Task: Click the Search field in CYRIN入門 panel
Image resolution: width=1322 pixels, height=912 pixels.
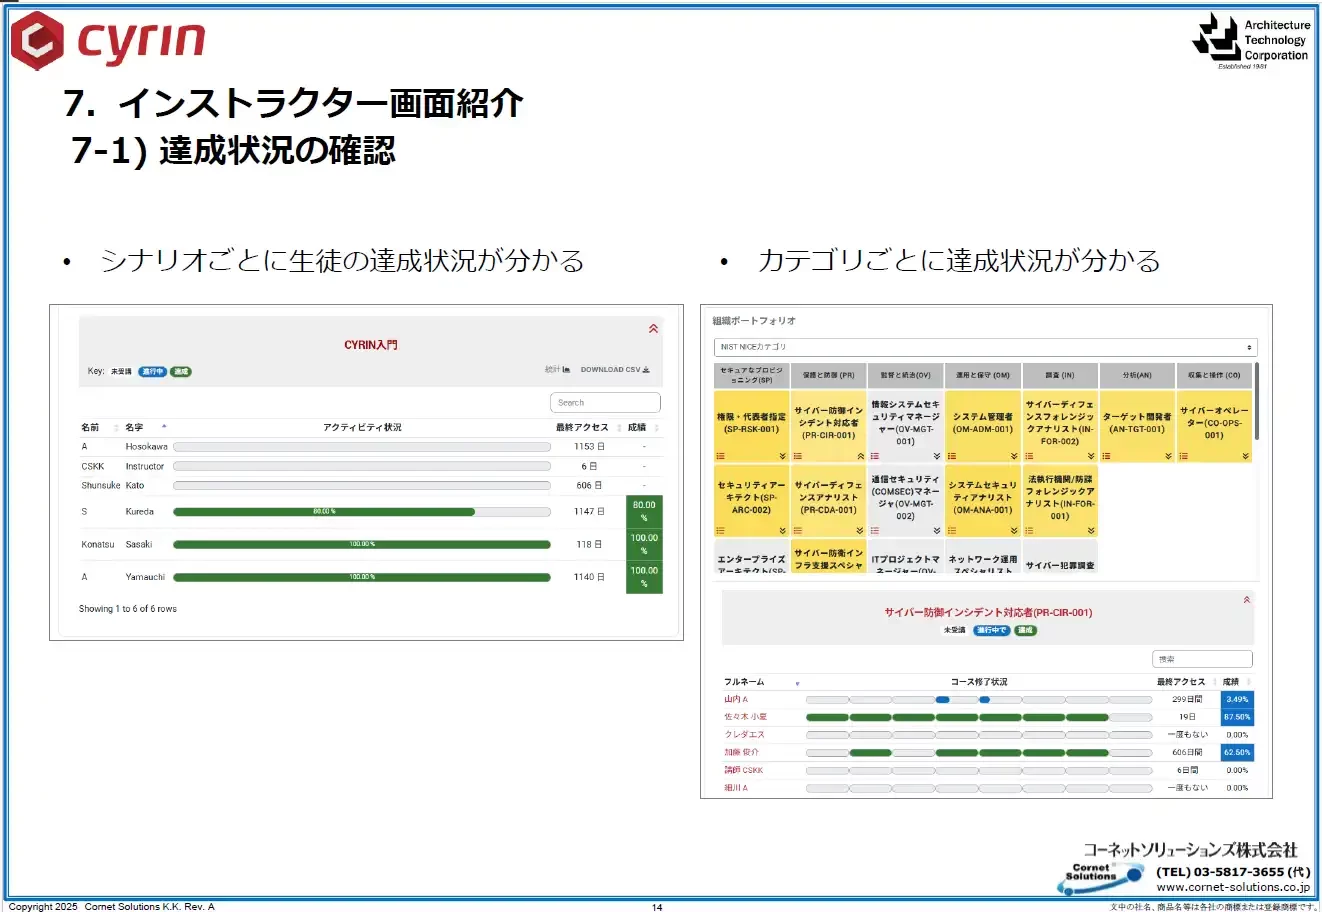Action: pyautogui.click(x=605, y=401)
